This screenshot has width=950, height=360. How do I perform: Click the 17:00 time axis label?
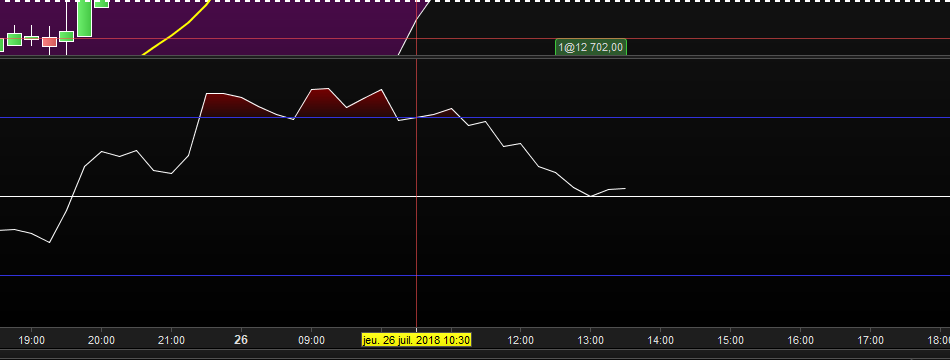[870, 341]
